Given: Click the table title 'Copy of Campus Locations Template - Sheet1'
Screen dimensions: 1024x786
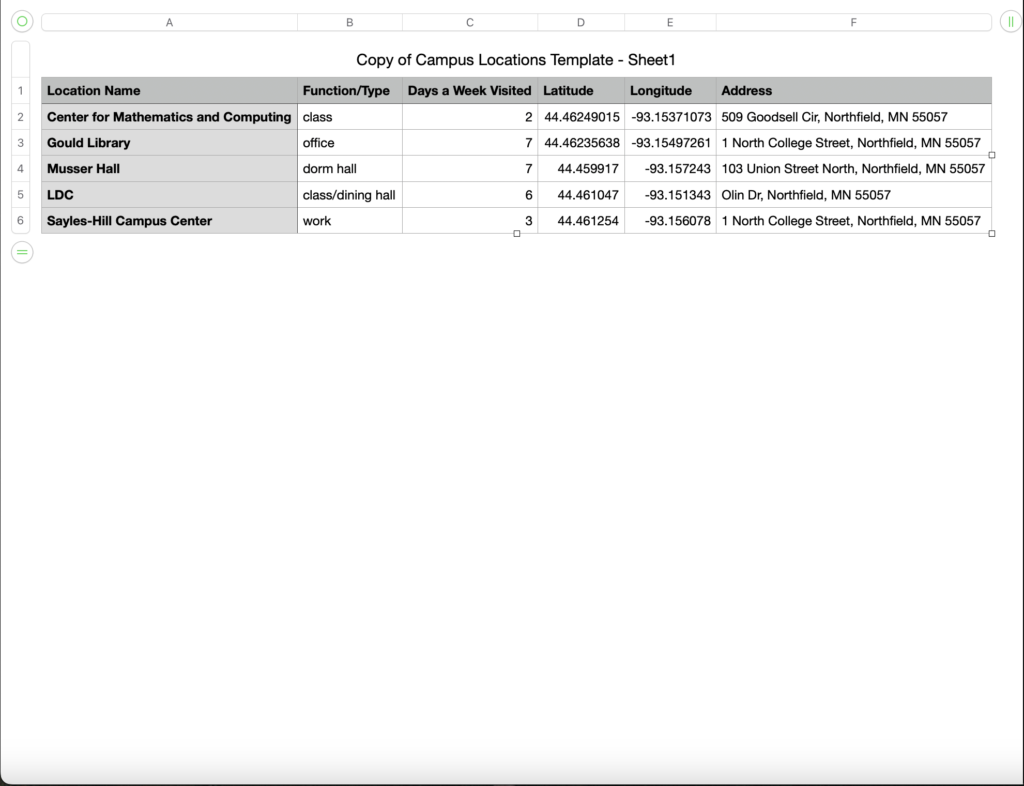Looking at the screenshot, I should [x=516, y=60].
